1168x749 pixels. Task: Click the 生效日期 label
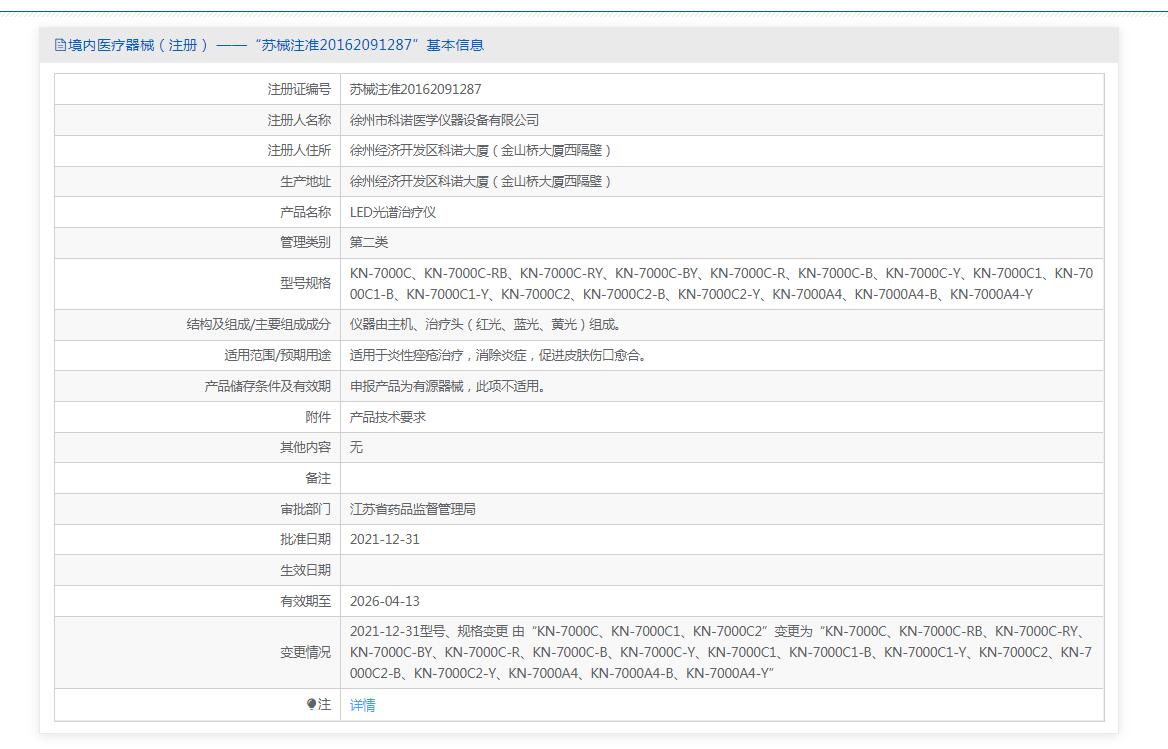pos(305,571)
